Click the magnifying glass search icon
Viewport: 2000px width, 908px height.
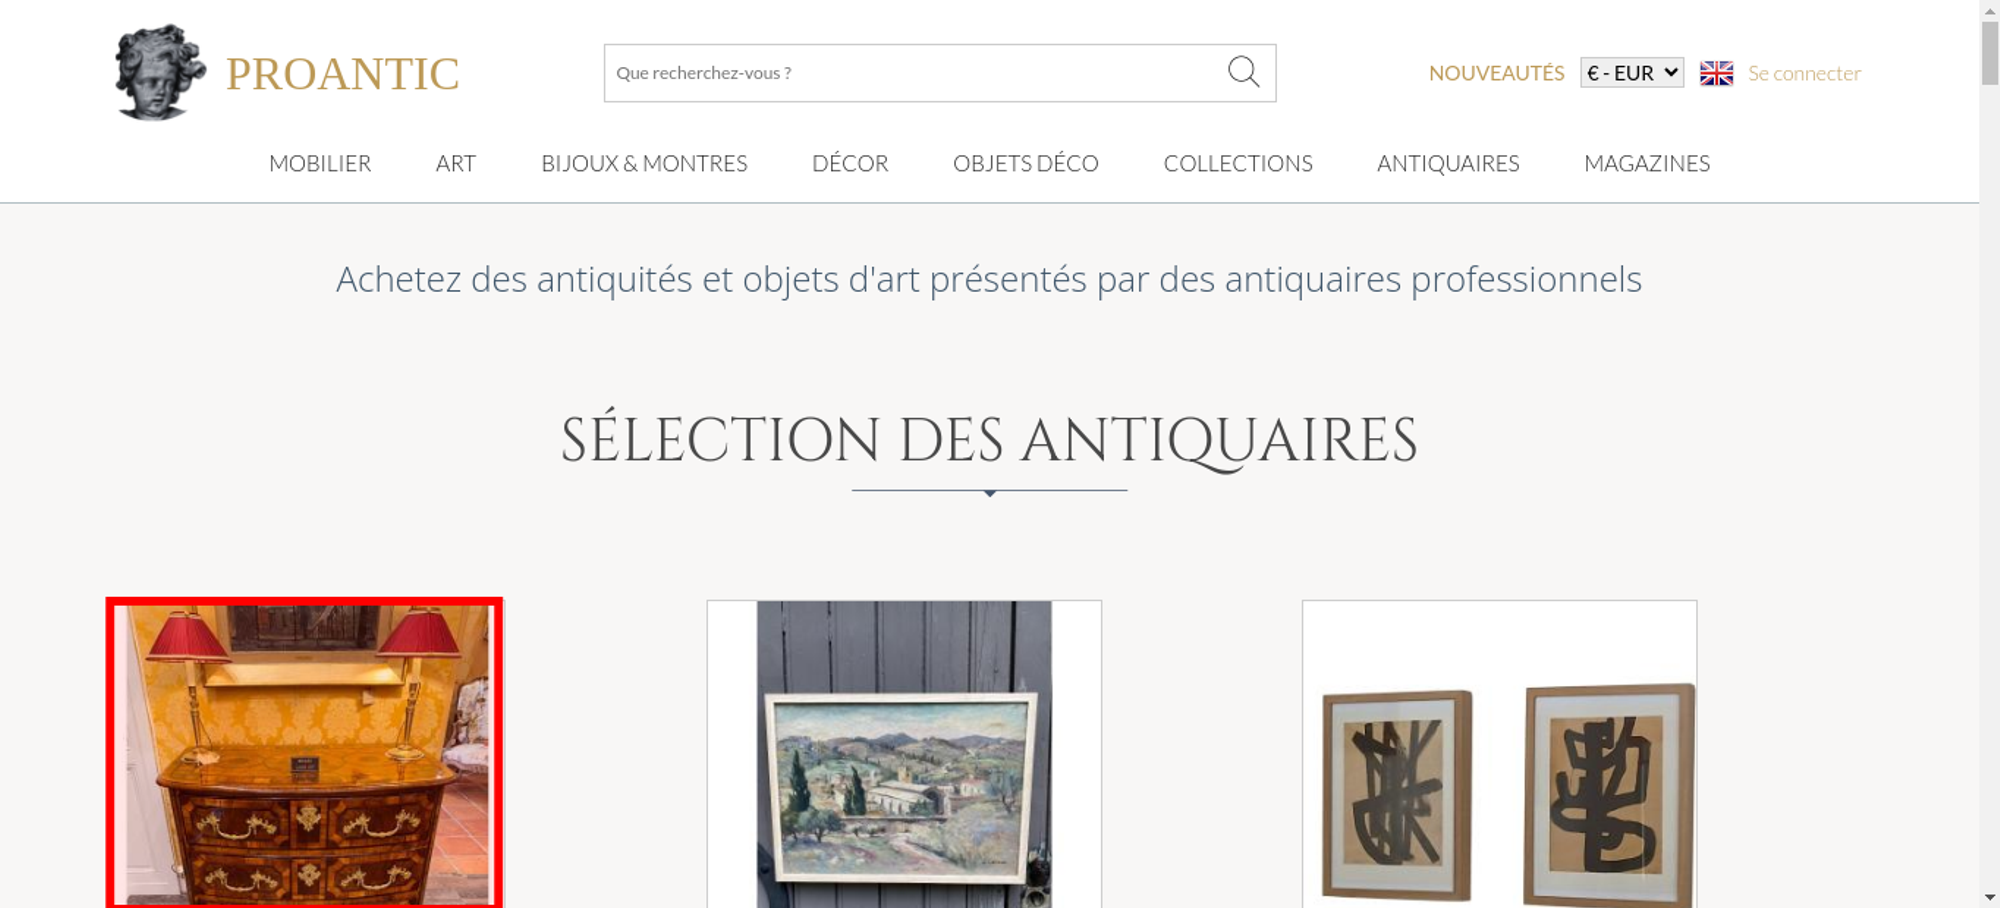pyautogui.click(x=1243, y=72)
